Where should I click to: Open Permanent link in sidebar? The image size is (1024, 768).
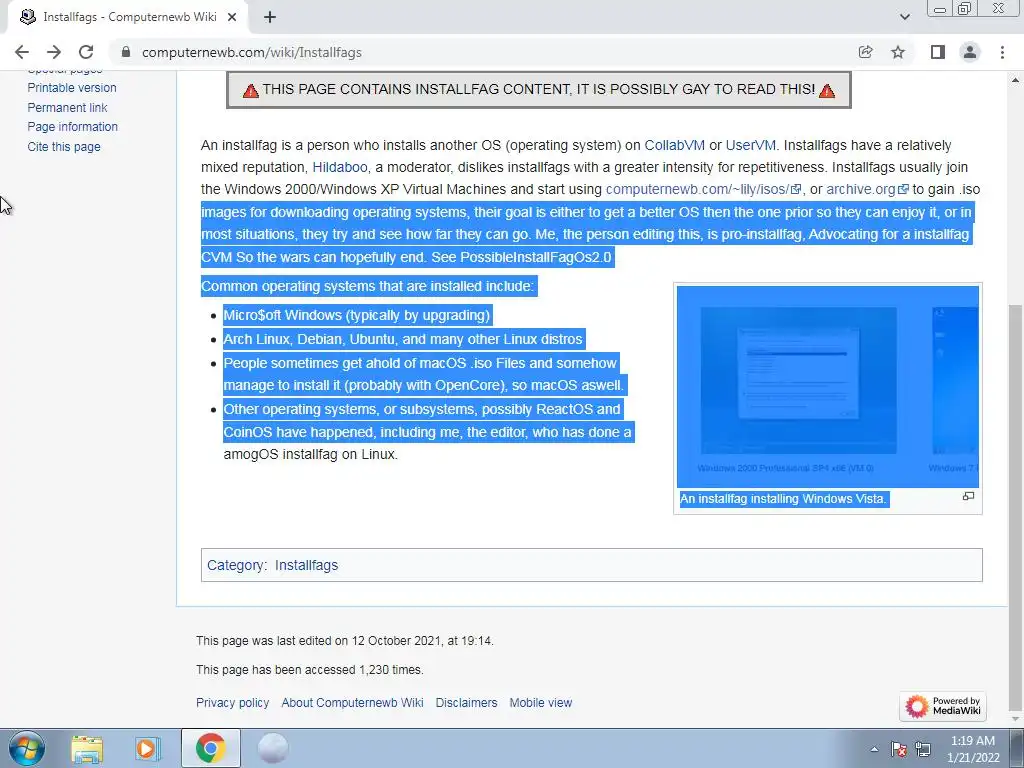(67, 108)
